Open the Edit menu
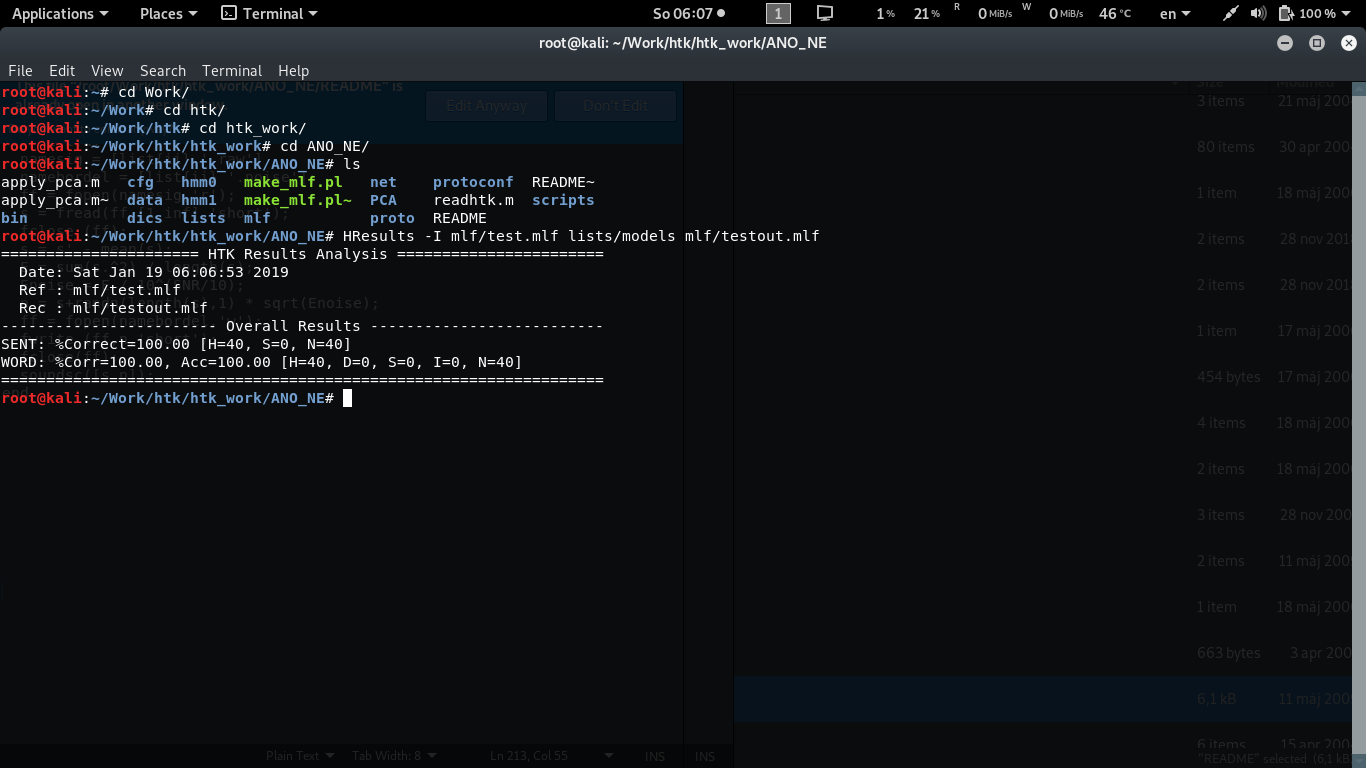This screenshot has height=768, width=1366. tap(62, 70)
